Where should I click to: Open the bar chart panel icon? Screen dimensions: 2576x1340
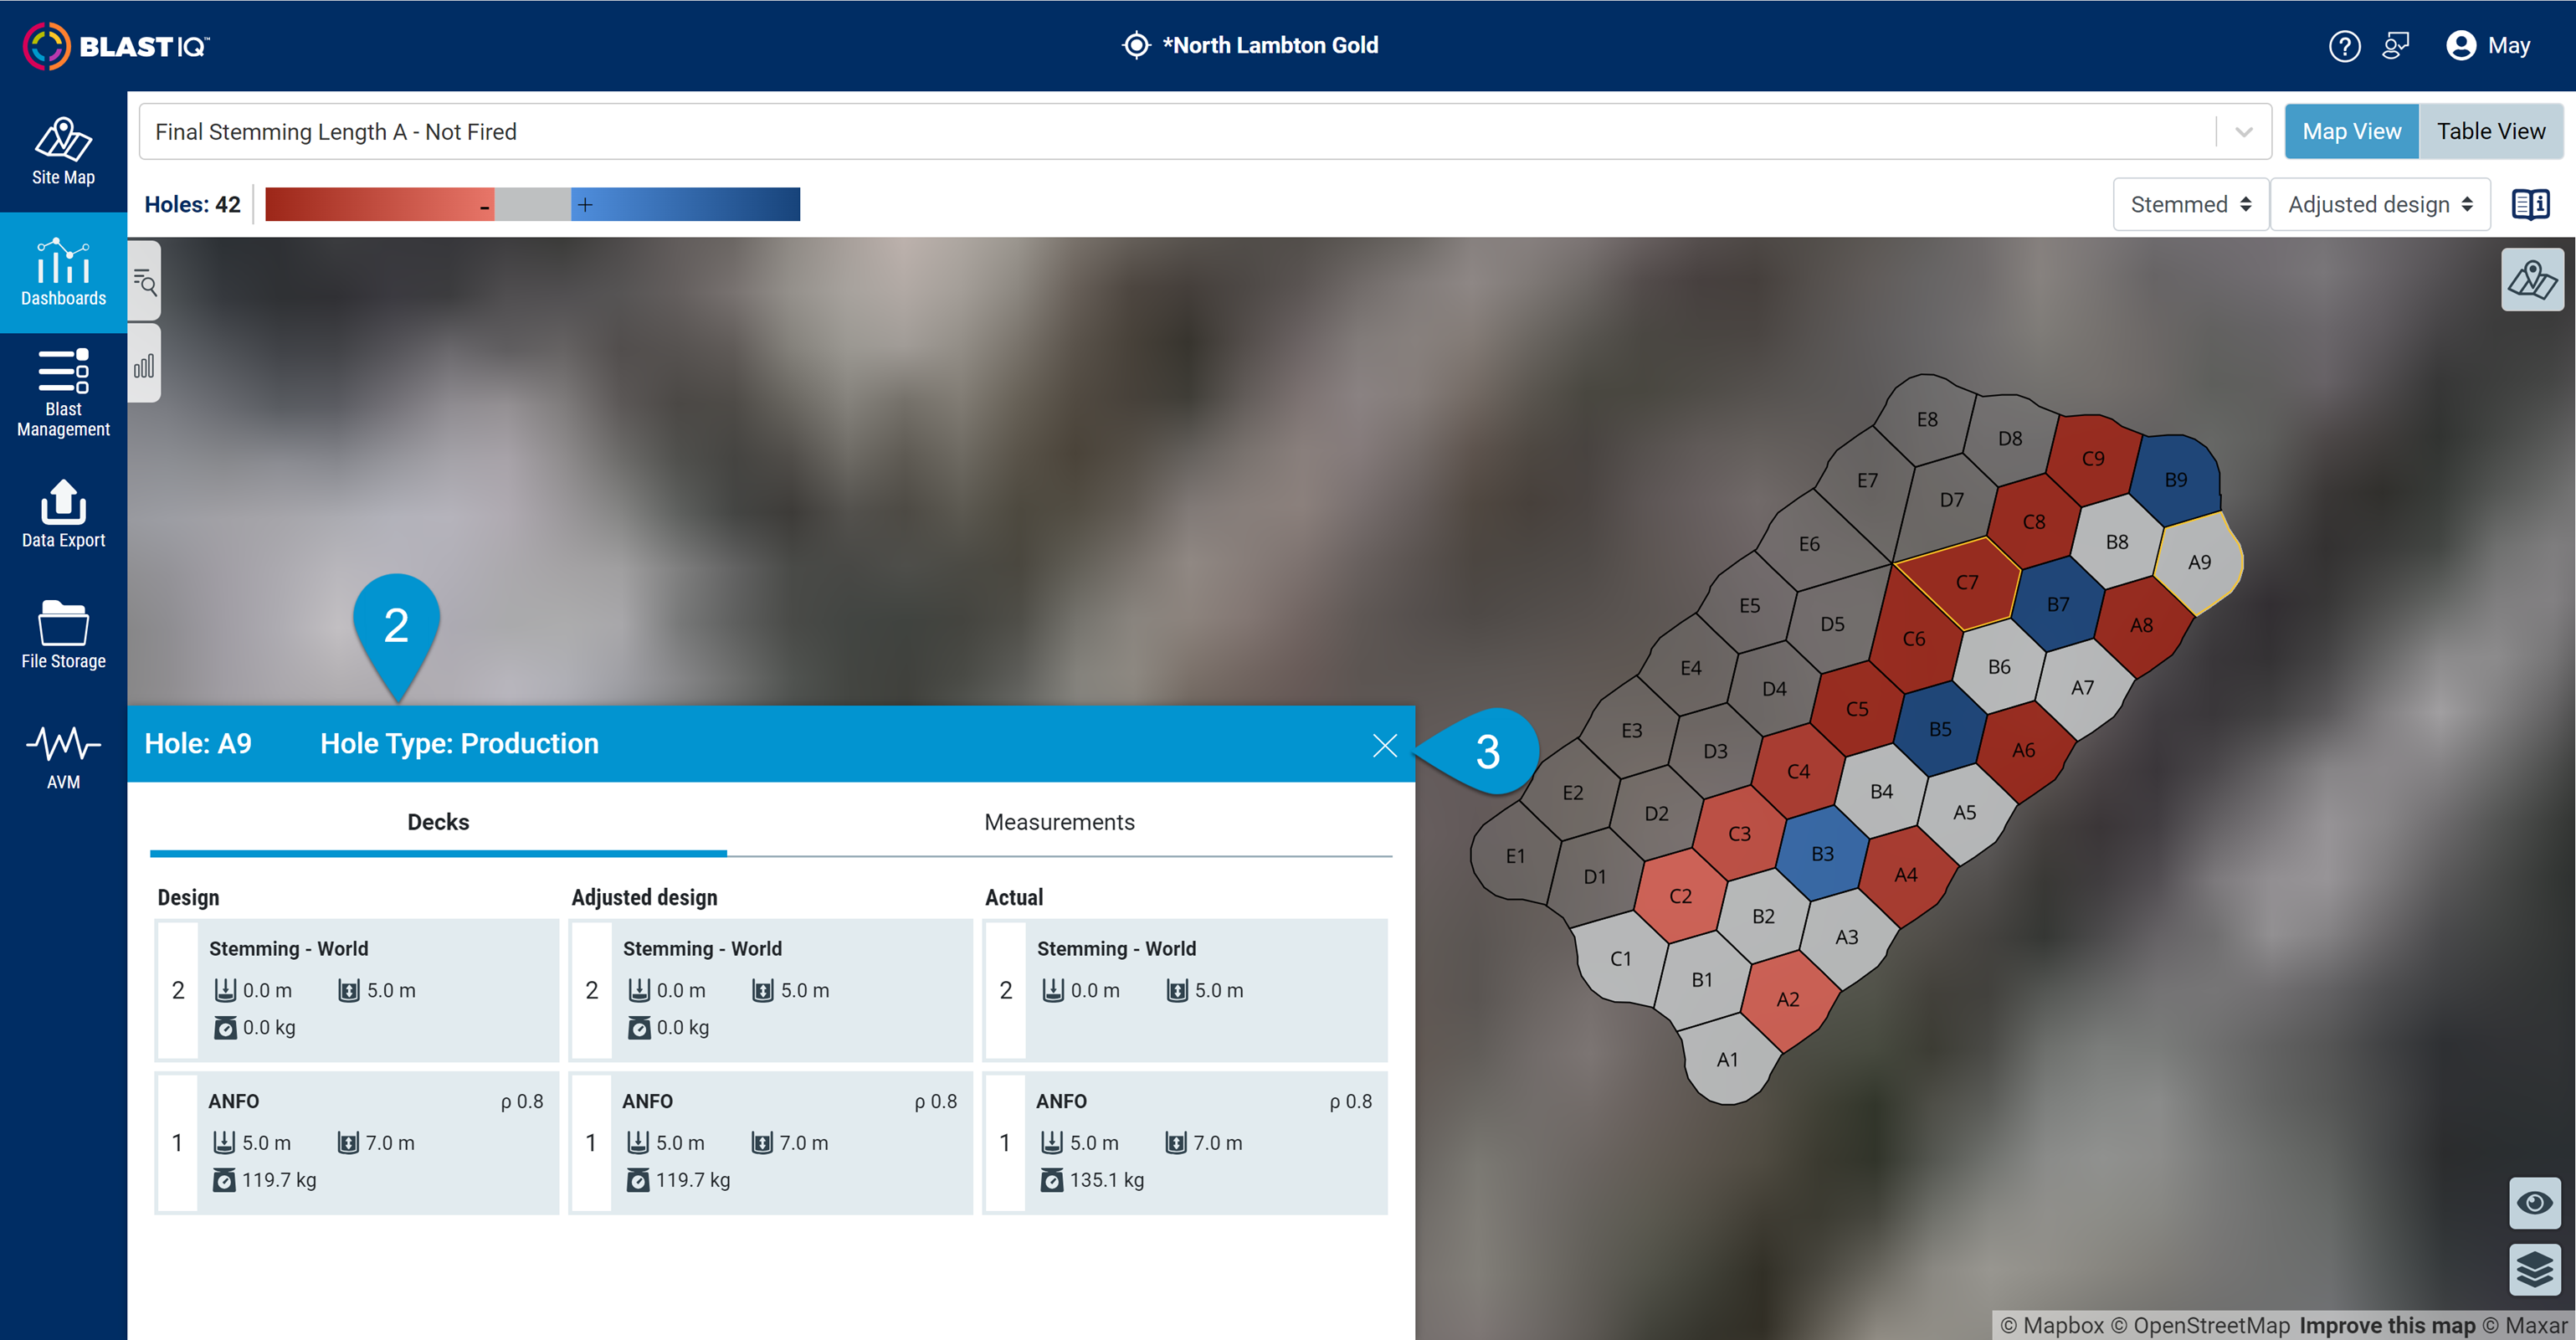pos(145,365)
